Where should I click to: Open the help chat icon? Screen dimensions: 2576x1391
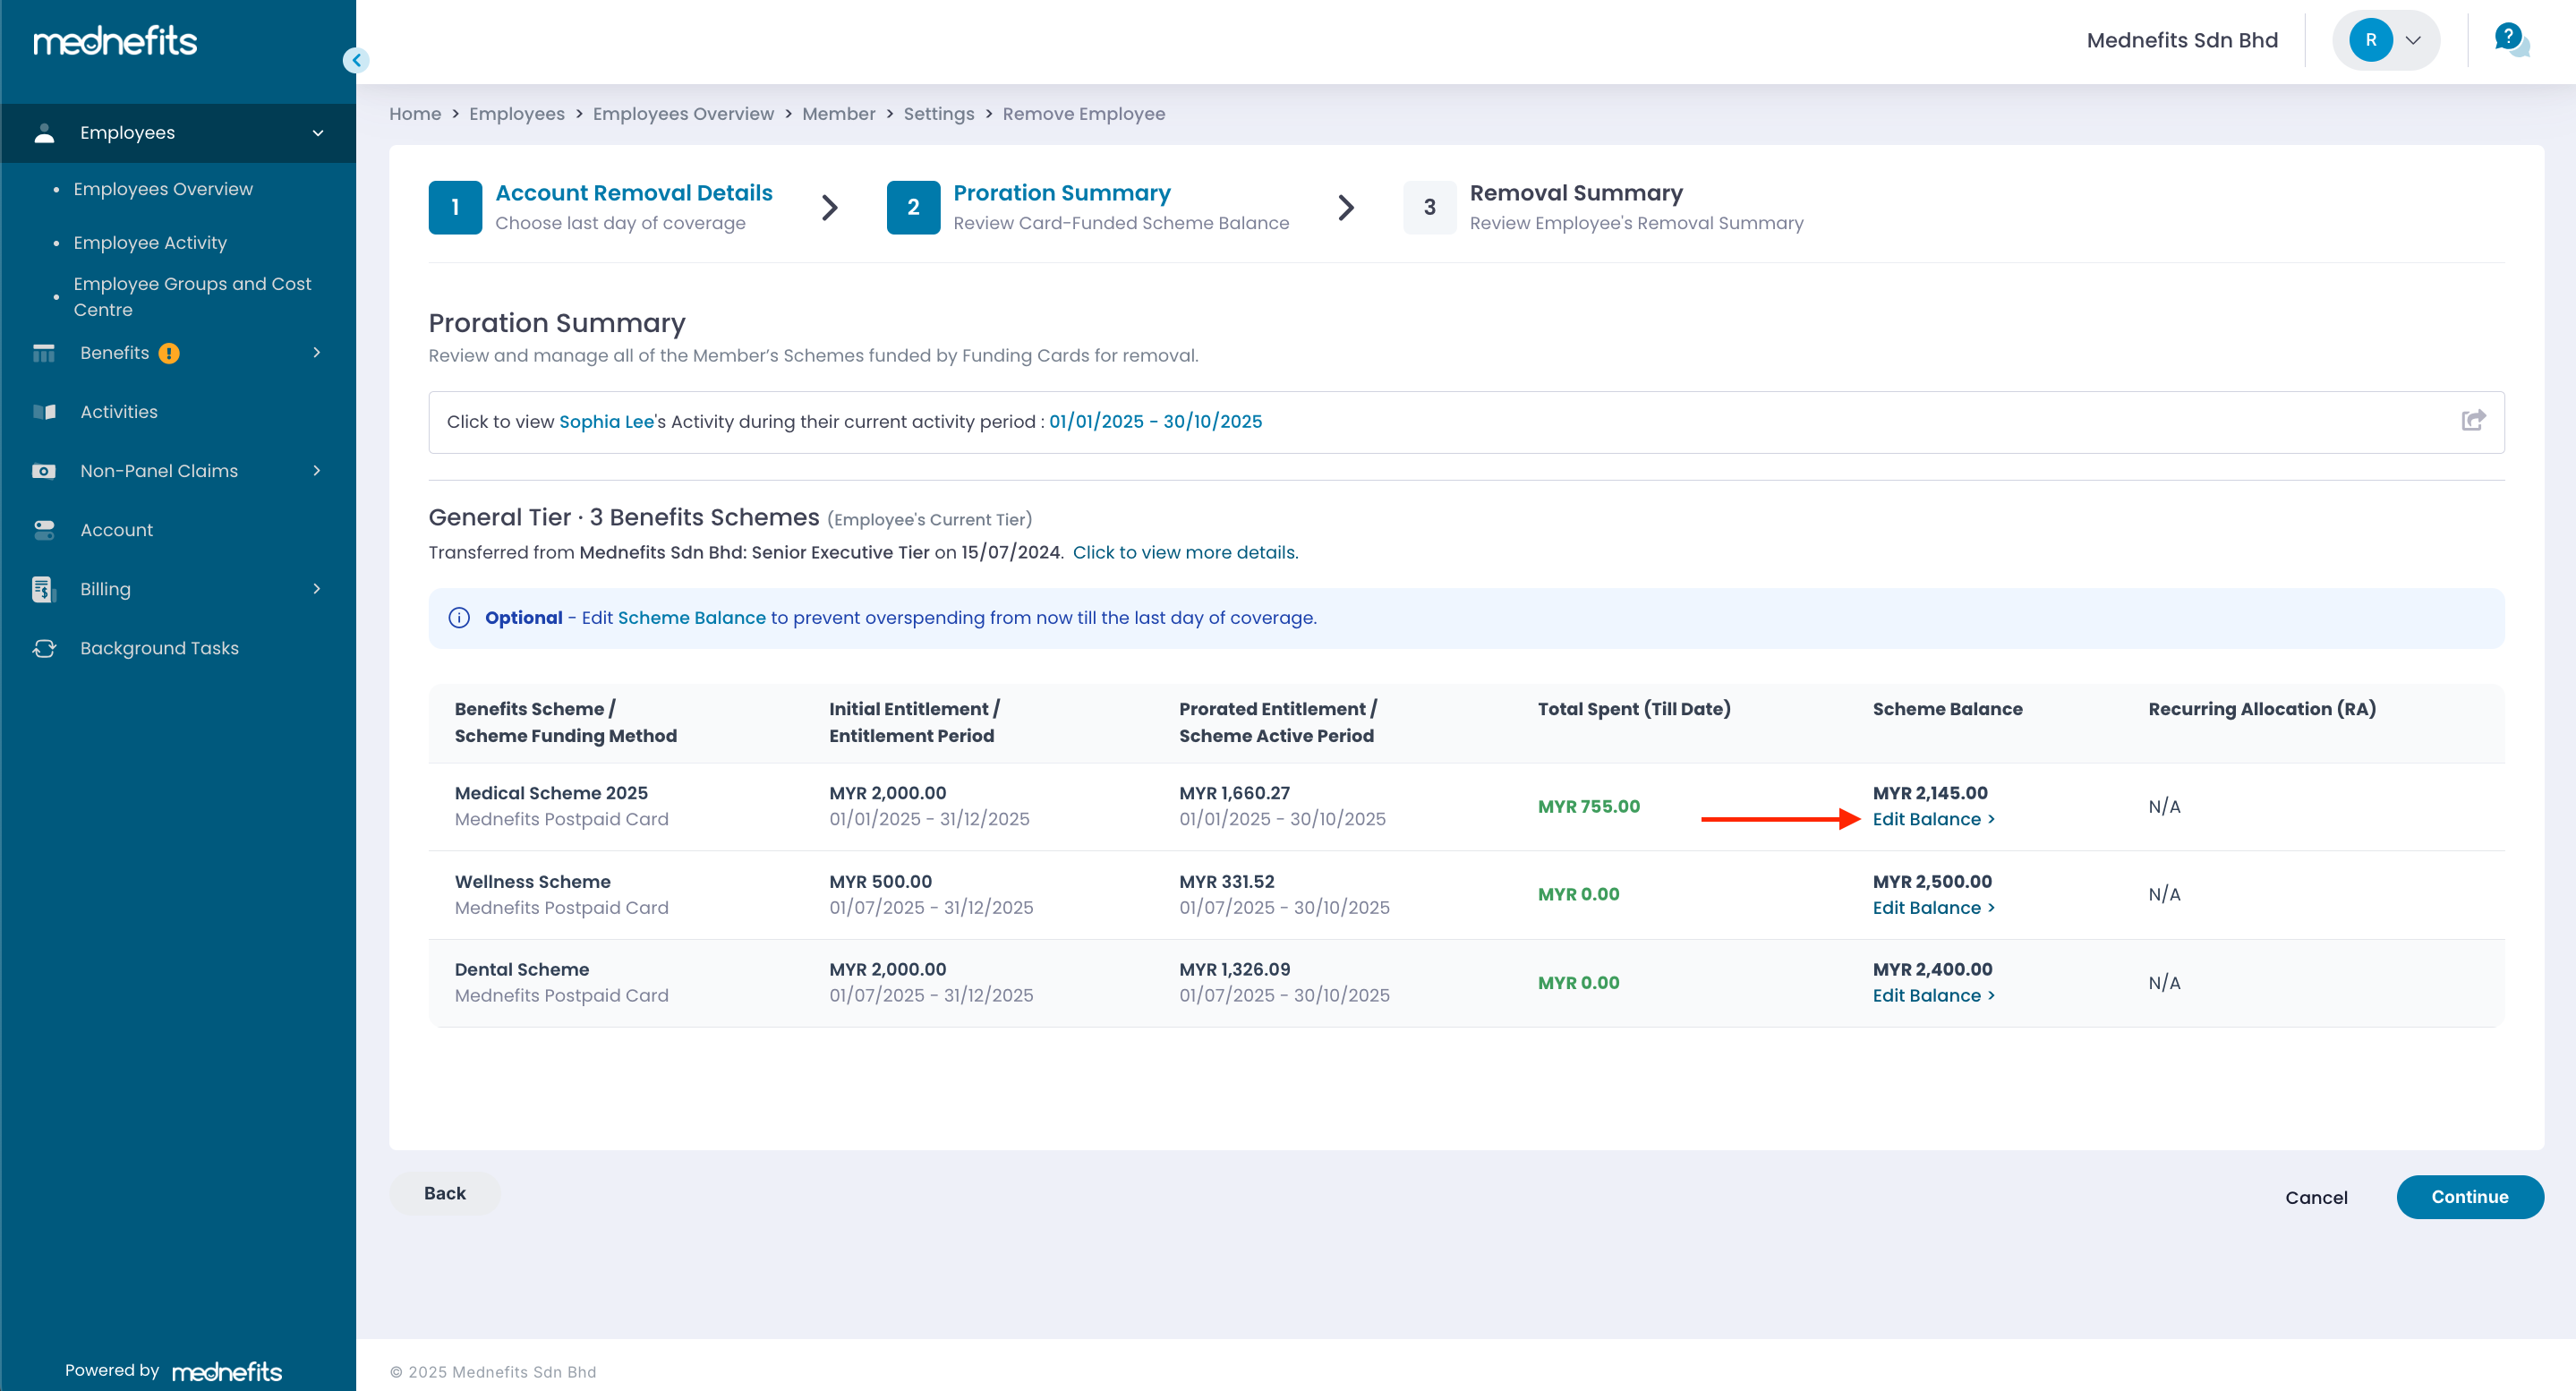coord(2511,40)
